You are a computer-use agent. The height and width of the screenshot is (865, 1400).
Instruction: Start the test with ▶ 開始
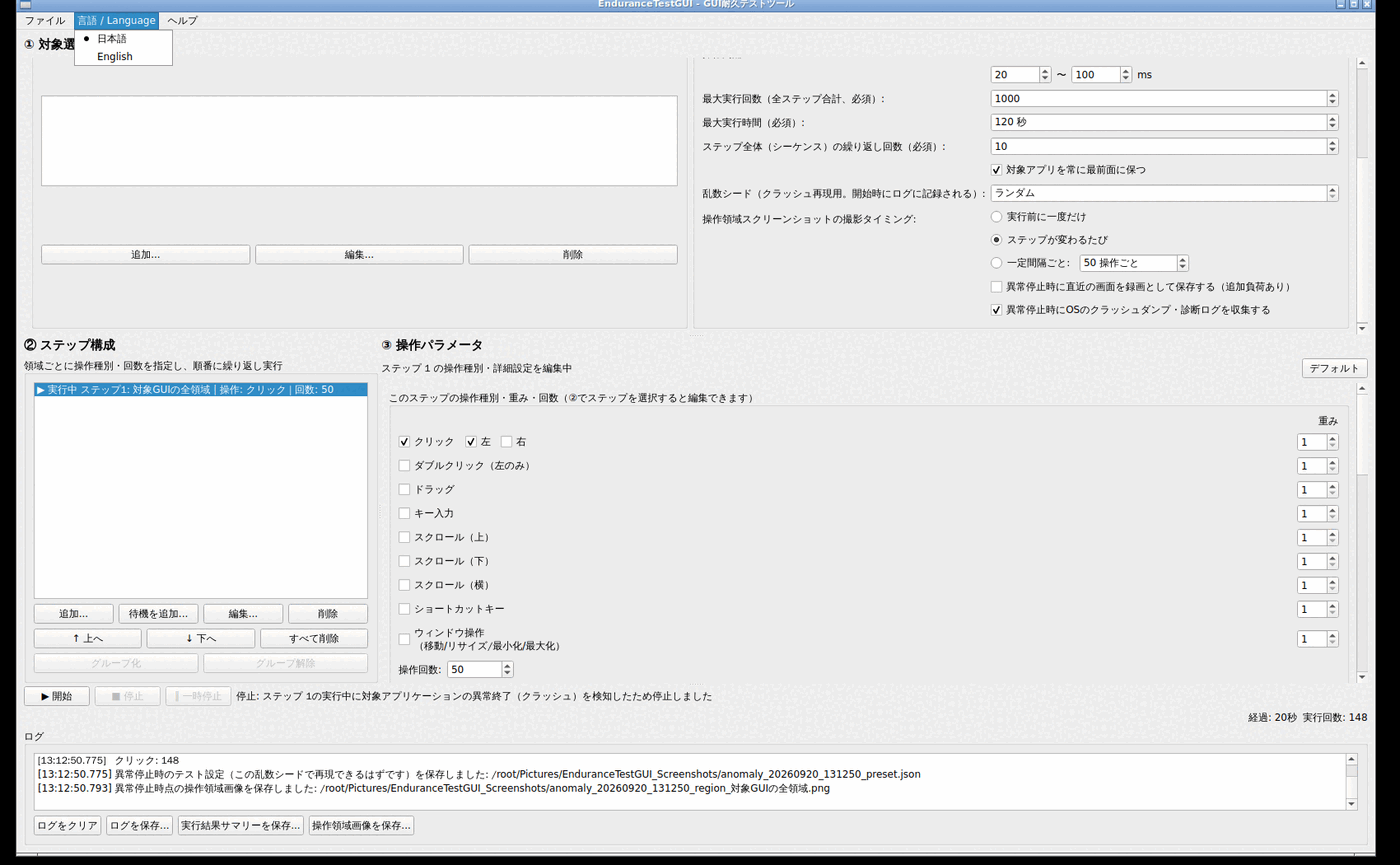point(57,696)
